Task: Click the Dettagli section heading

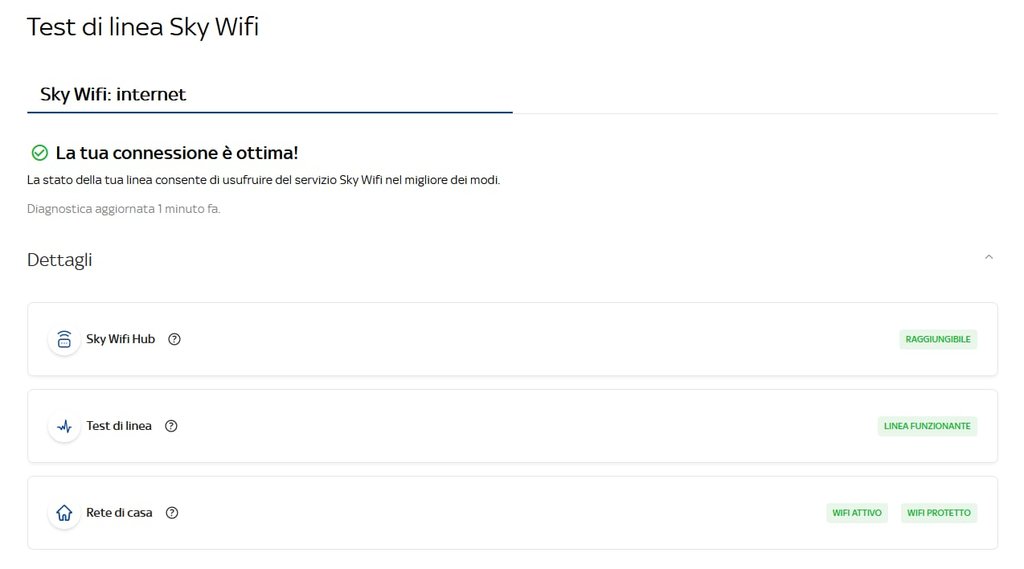Action: (x=60, y=260)
